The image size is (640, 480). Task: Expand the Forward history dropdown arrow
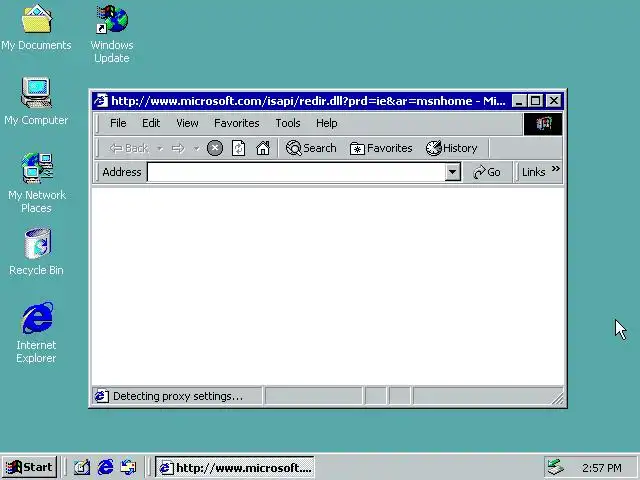[x=196, y=149]
